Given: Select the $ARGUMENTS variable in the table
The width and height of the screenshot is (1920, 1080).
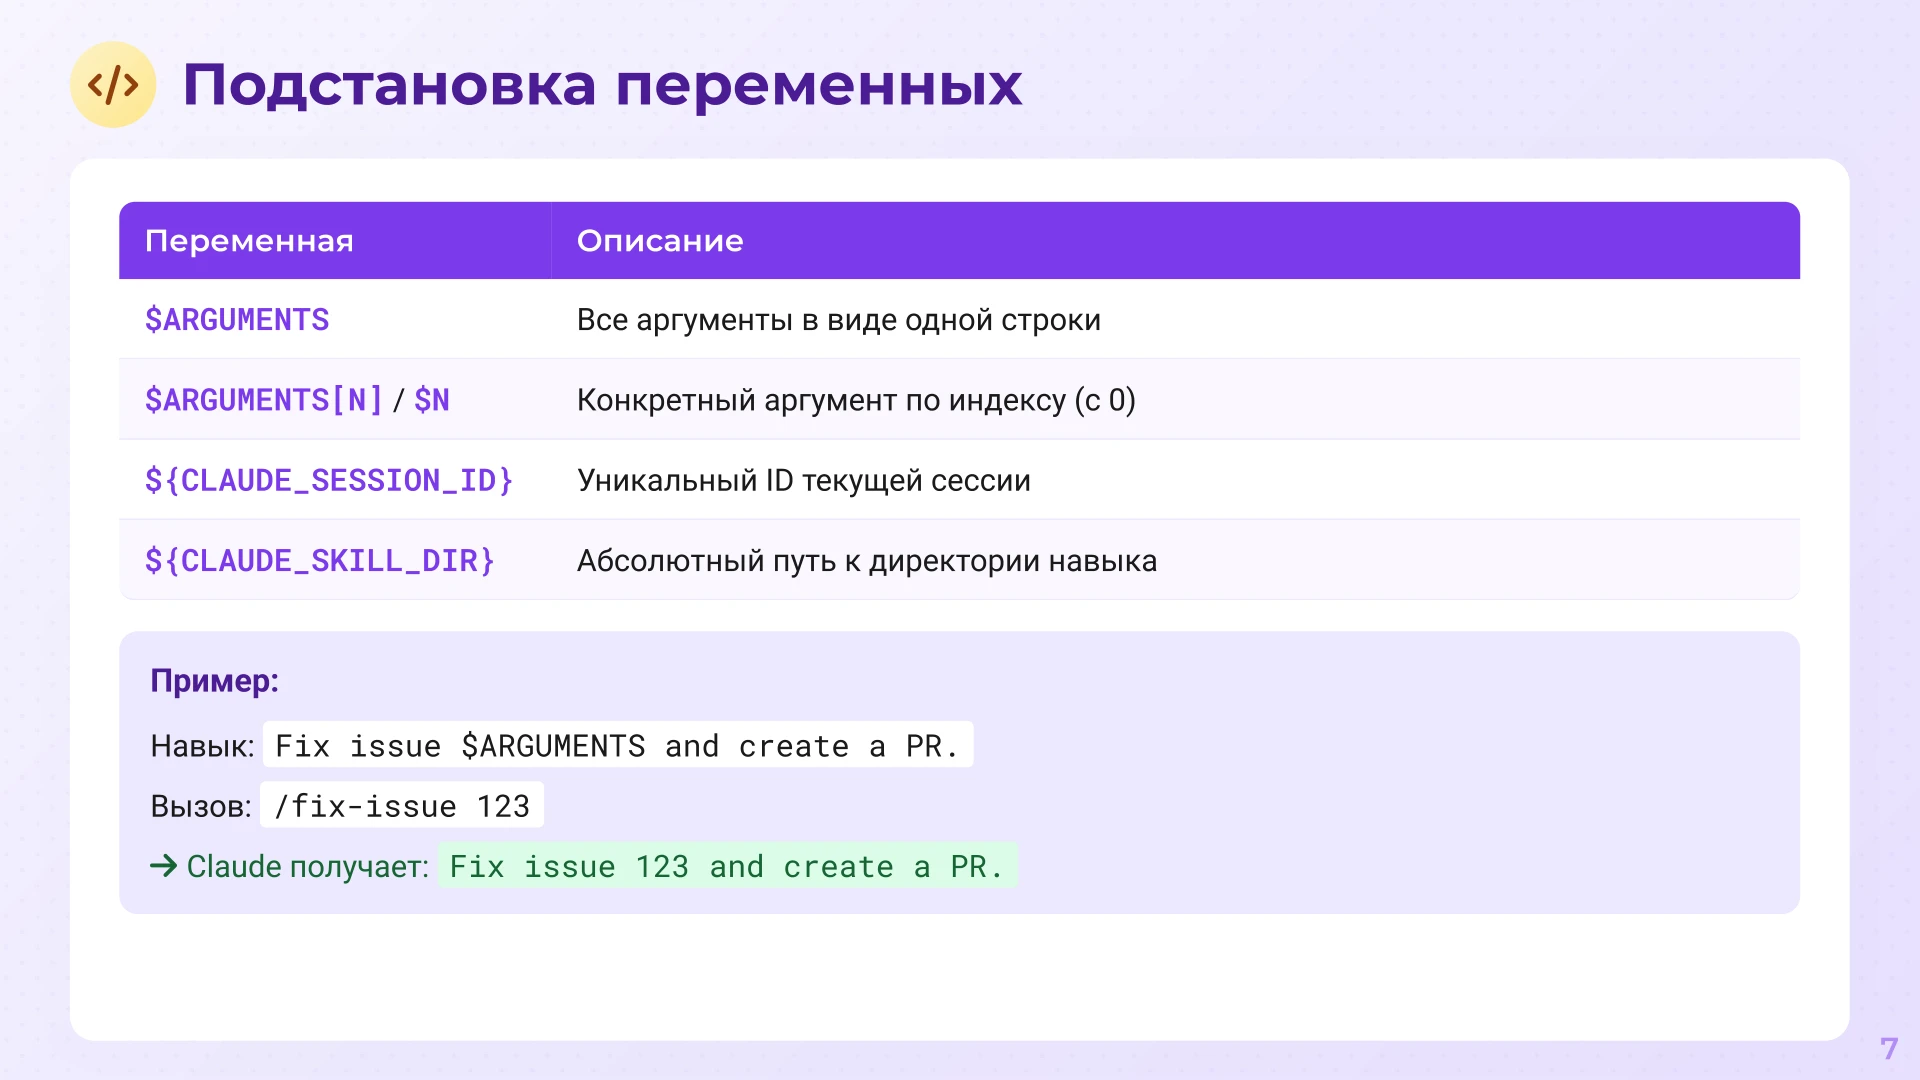Looking at the screenshot, I should 237,320.
